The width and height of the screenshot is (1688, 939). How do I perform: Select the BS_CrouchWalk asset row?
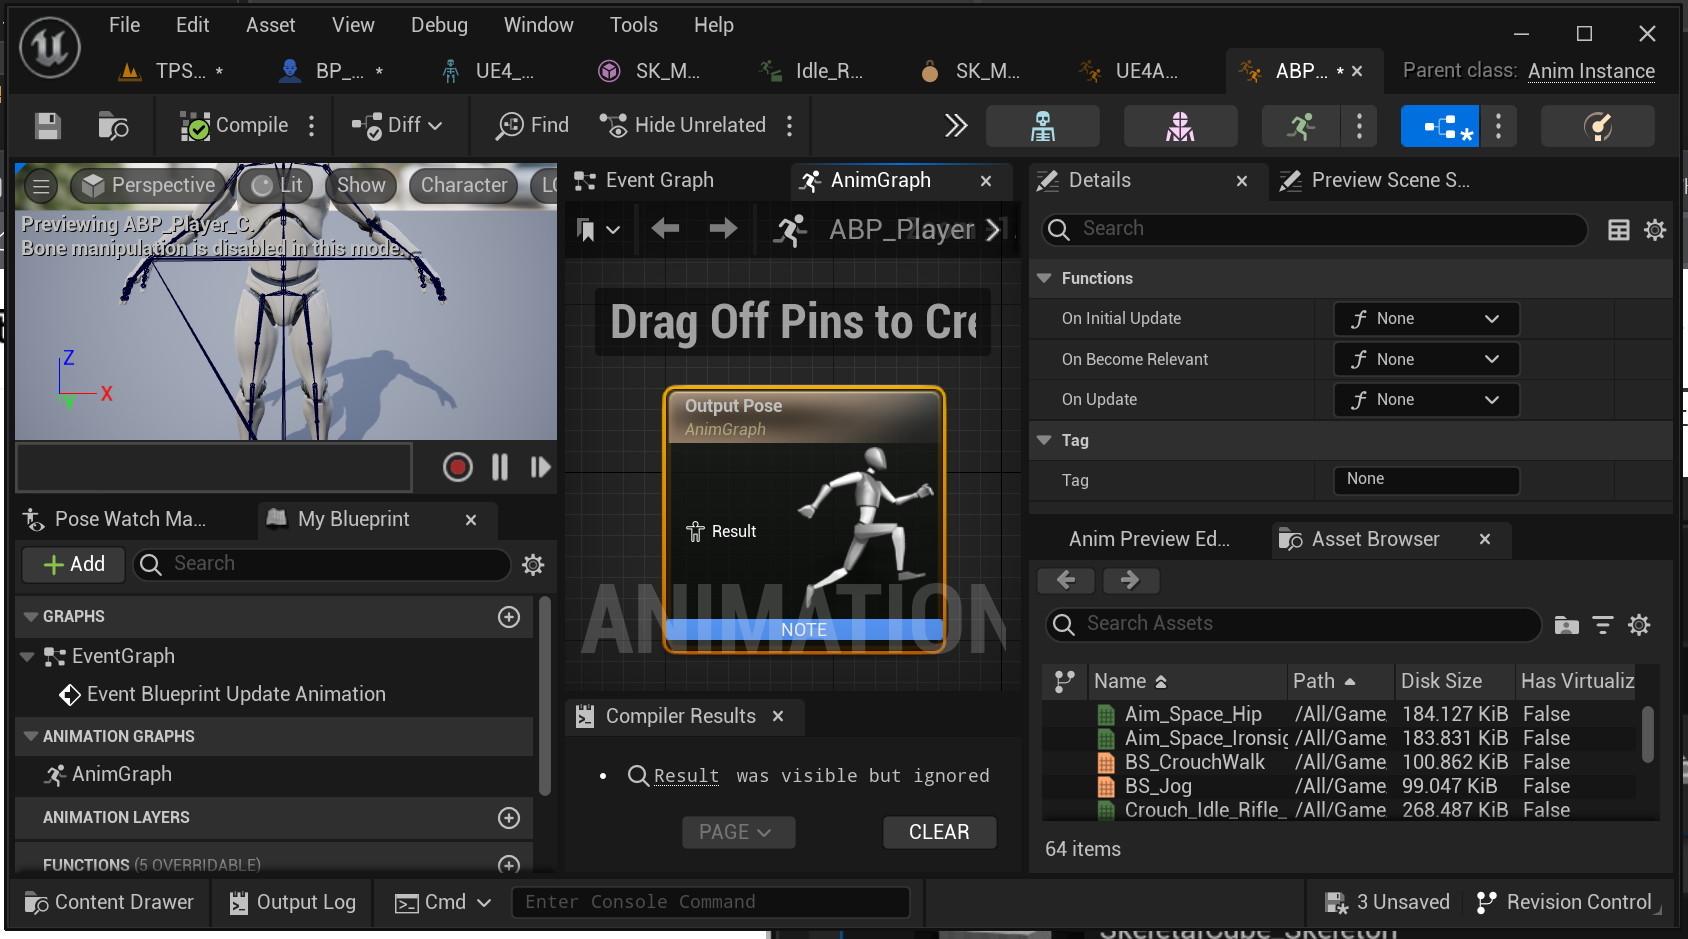click(1340, 763)
